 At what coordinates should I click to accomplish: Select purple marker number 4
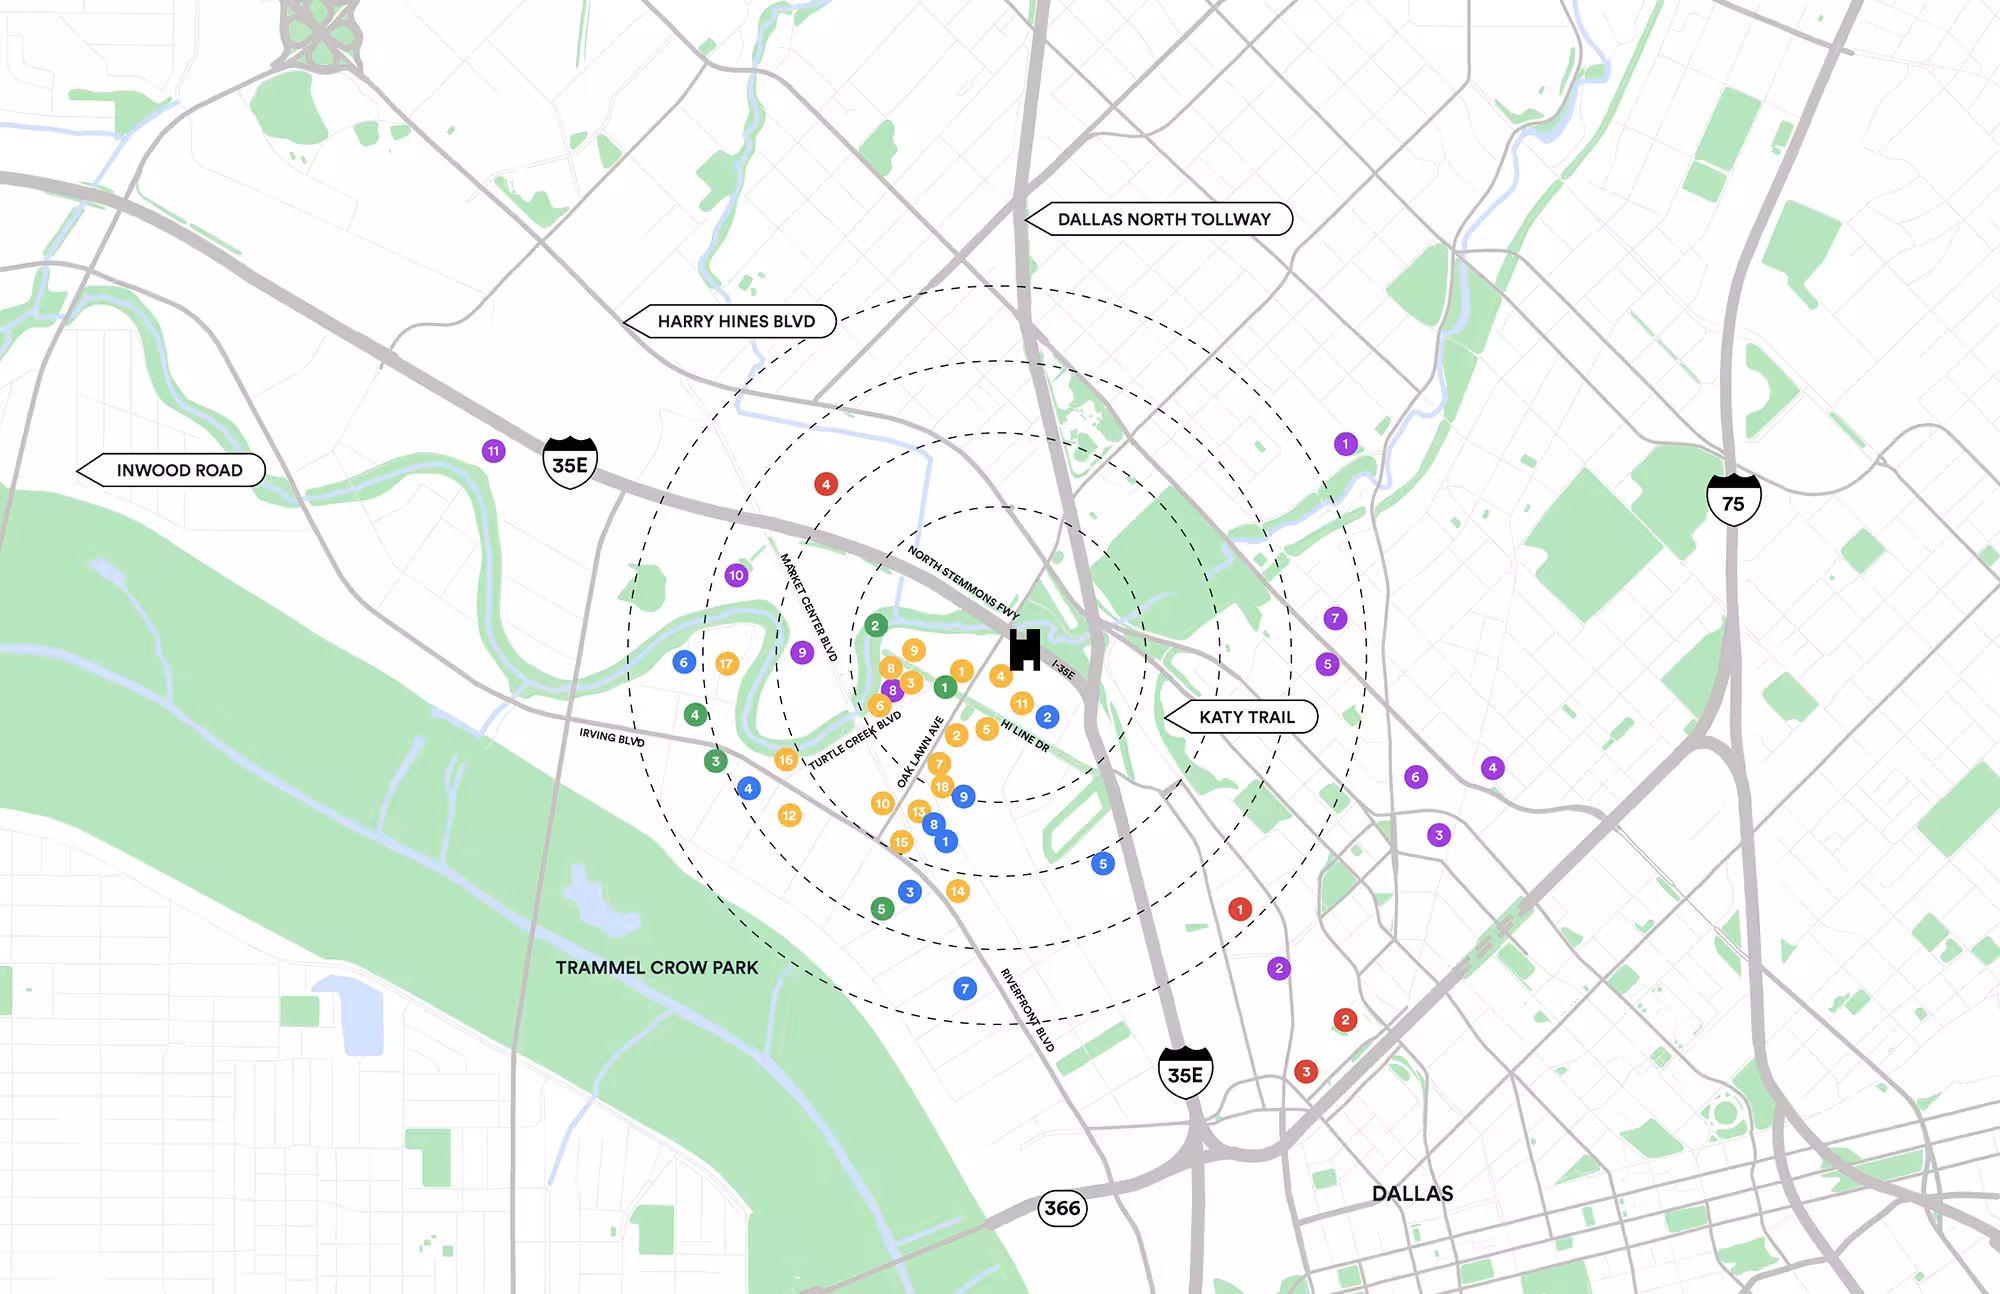(x=1492, y=768)
